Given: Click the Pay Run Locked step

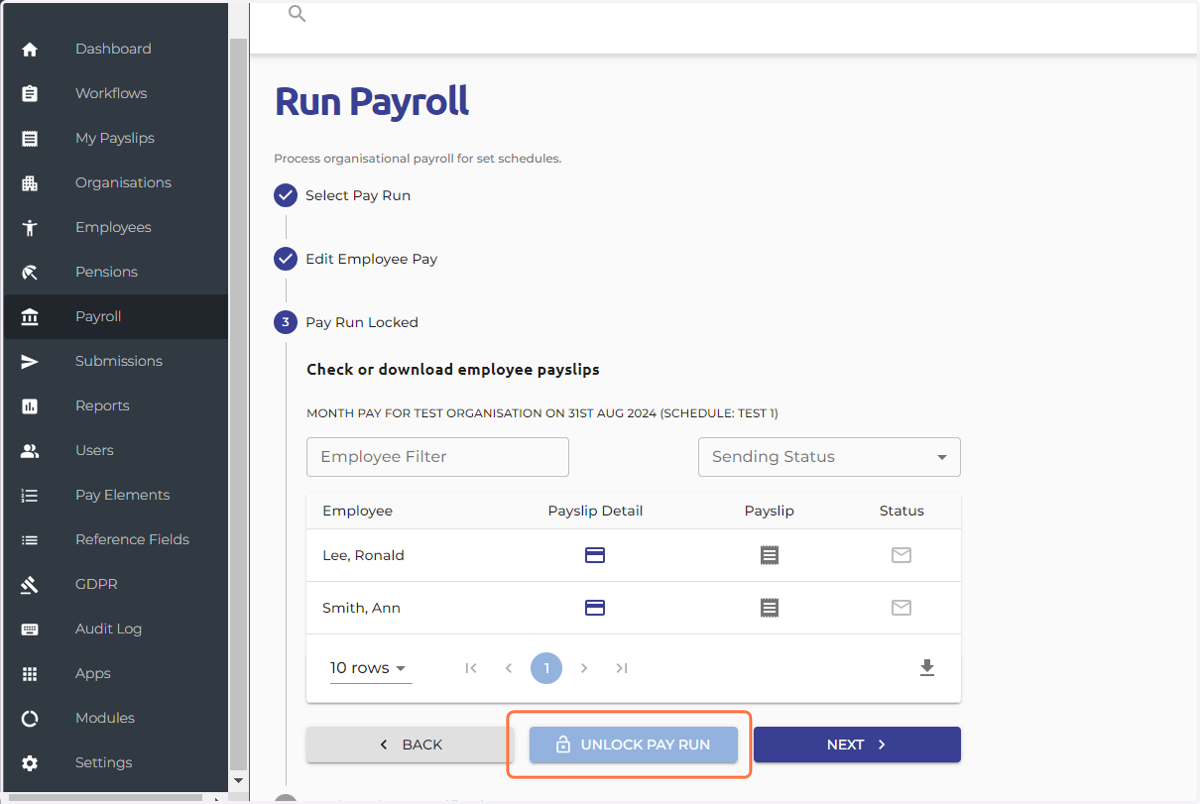Looking at the screenshot, I should (x=346, y=323).
